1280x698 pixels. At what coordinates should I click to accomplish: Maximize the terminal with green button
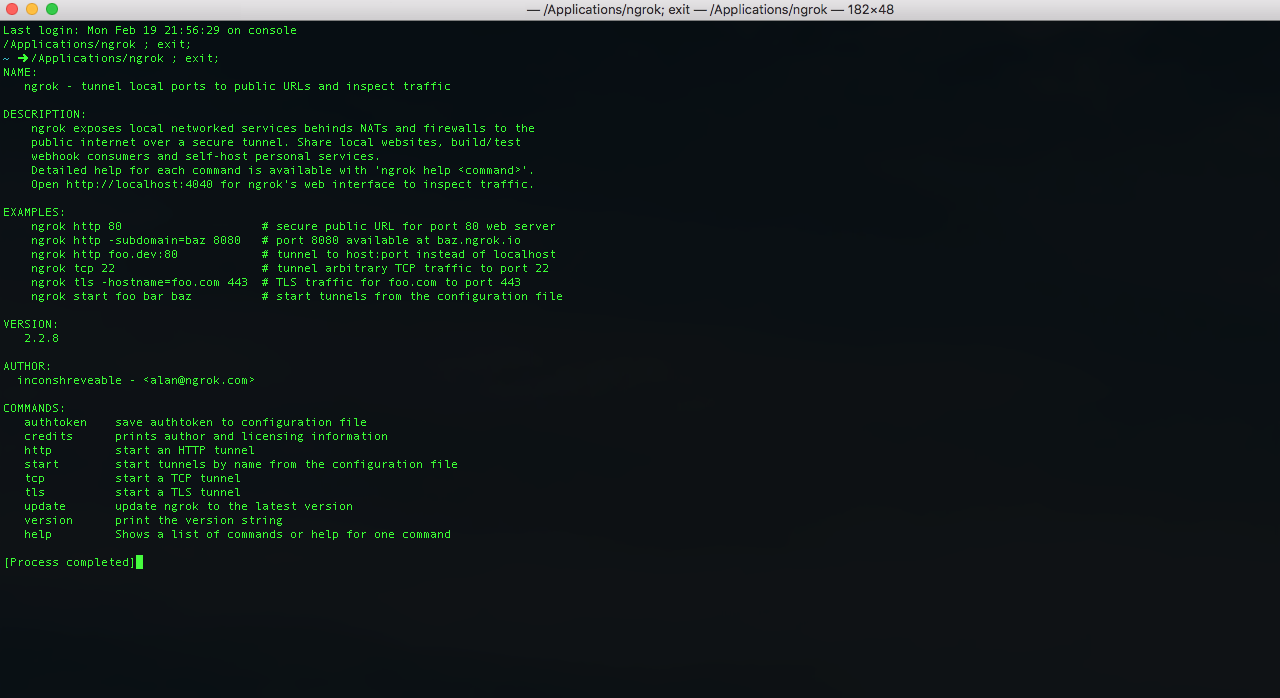pyautogui.click(x=52, y=9)
